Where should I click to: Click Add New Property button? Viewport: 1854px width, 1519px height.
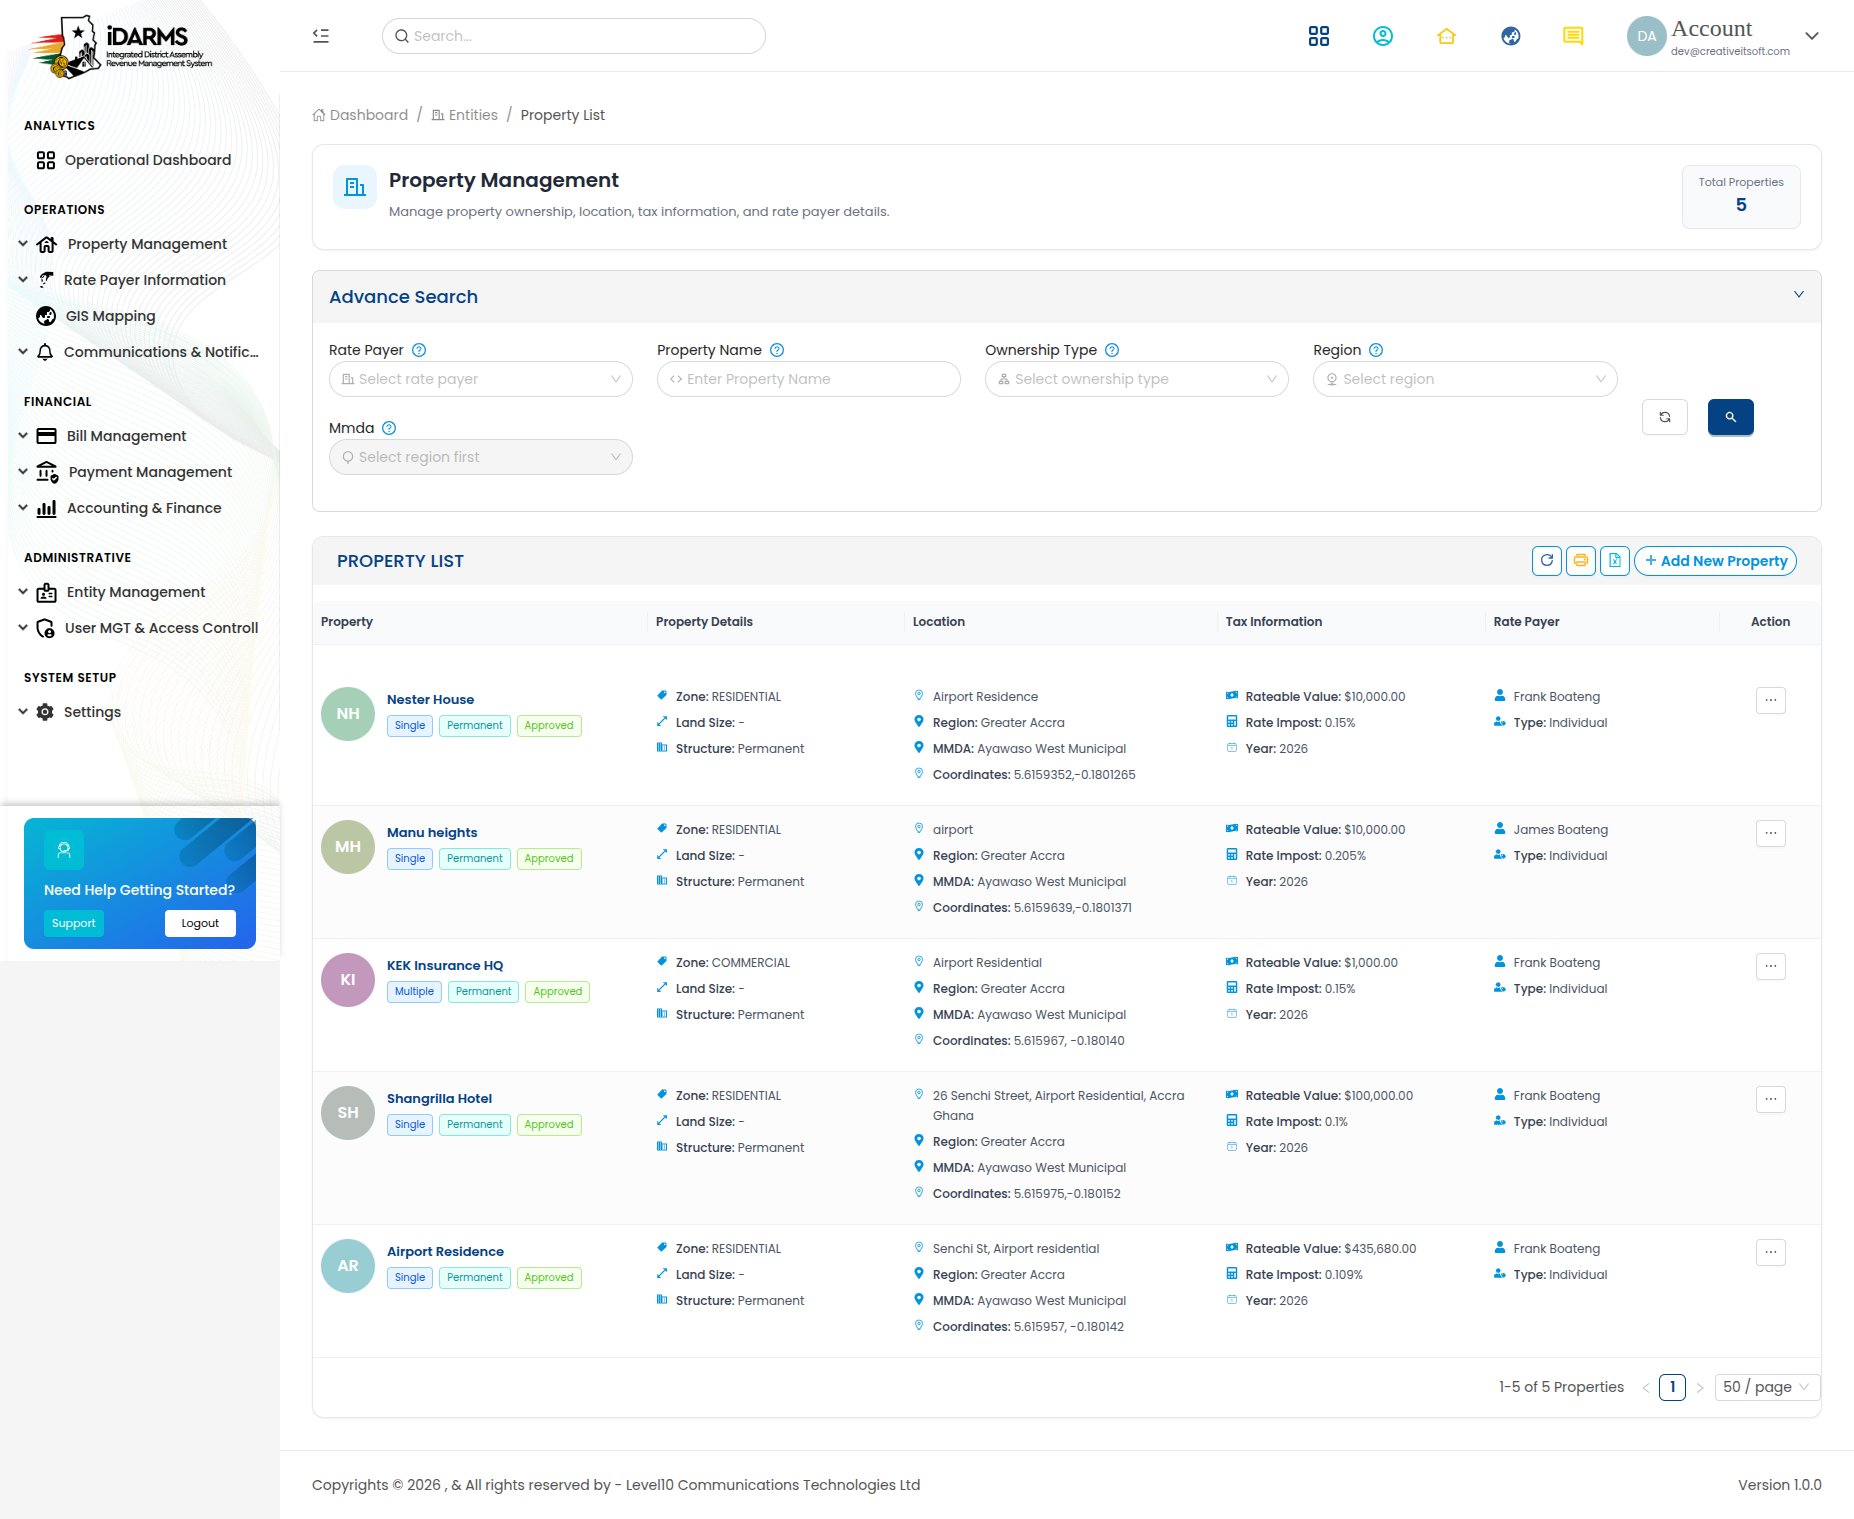click(1715, 561)
